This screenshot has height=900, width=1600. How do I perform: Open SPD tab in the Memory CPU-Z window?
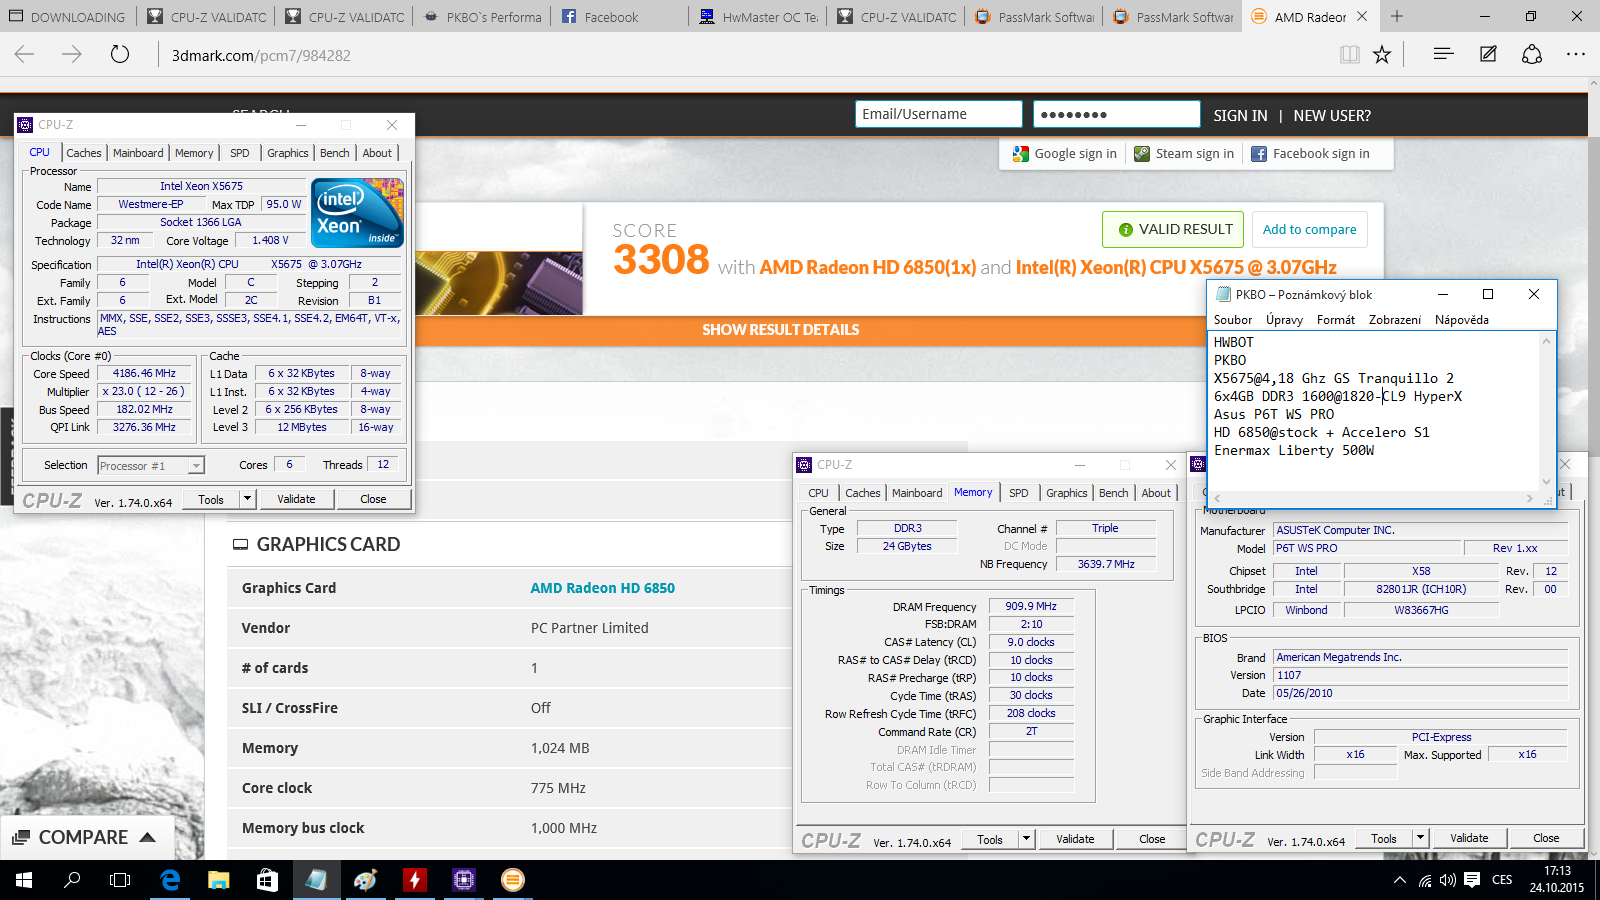click(x=1018, y=493)
